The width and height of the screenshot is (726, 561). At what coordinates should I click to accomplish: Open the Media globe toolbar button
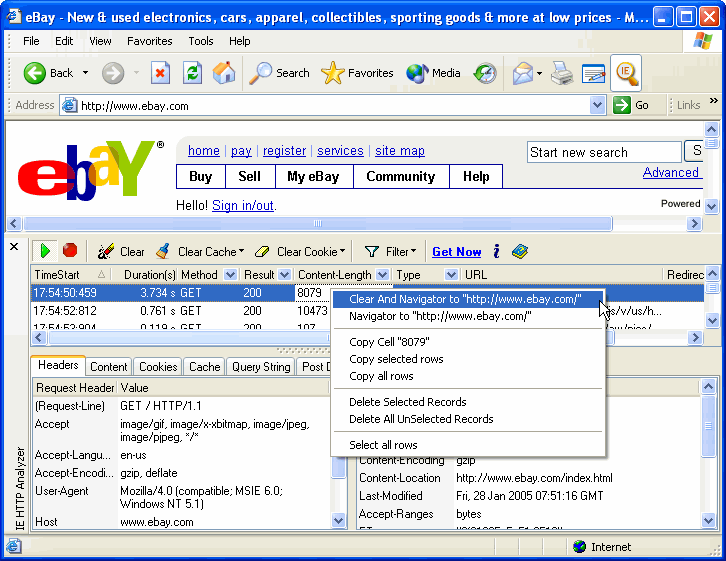point(433,73)
